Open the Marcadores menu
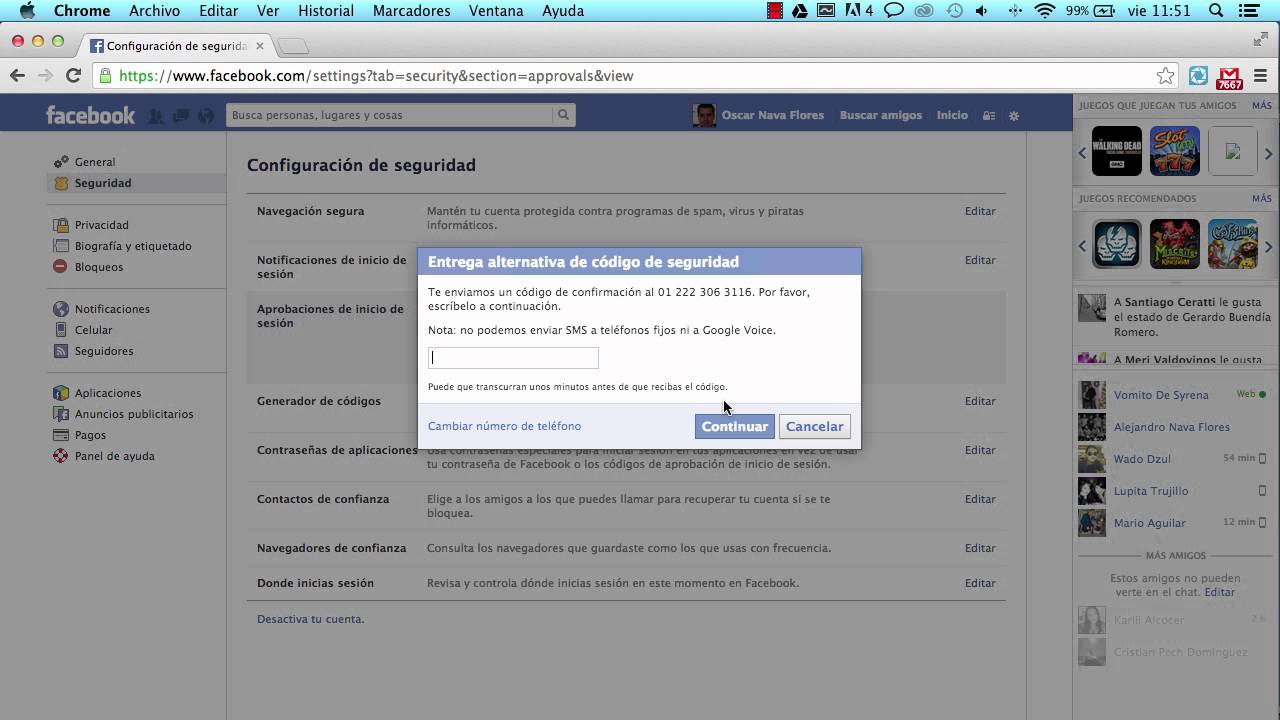This screenshot has height=720, width=1280. pyautogui.click(x=411, y=11)
